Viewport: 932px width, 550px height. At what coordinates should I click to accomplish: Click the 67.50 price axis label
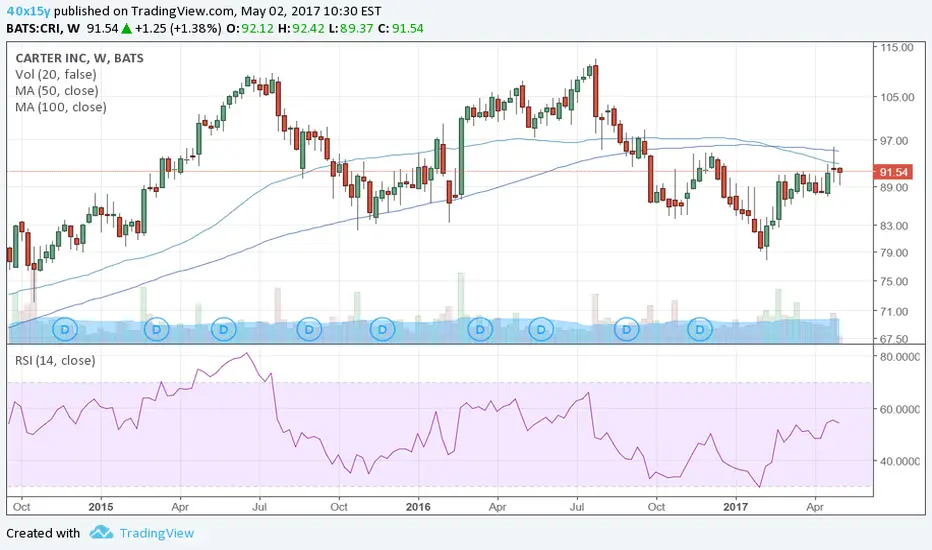894,339
